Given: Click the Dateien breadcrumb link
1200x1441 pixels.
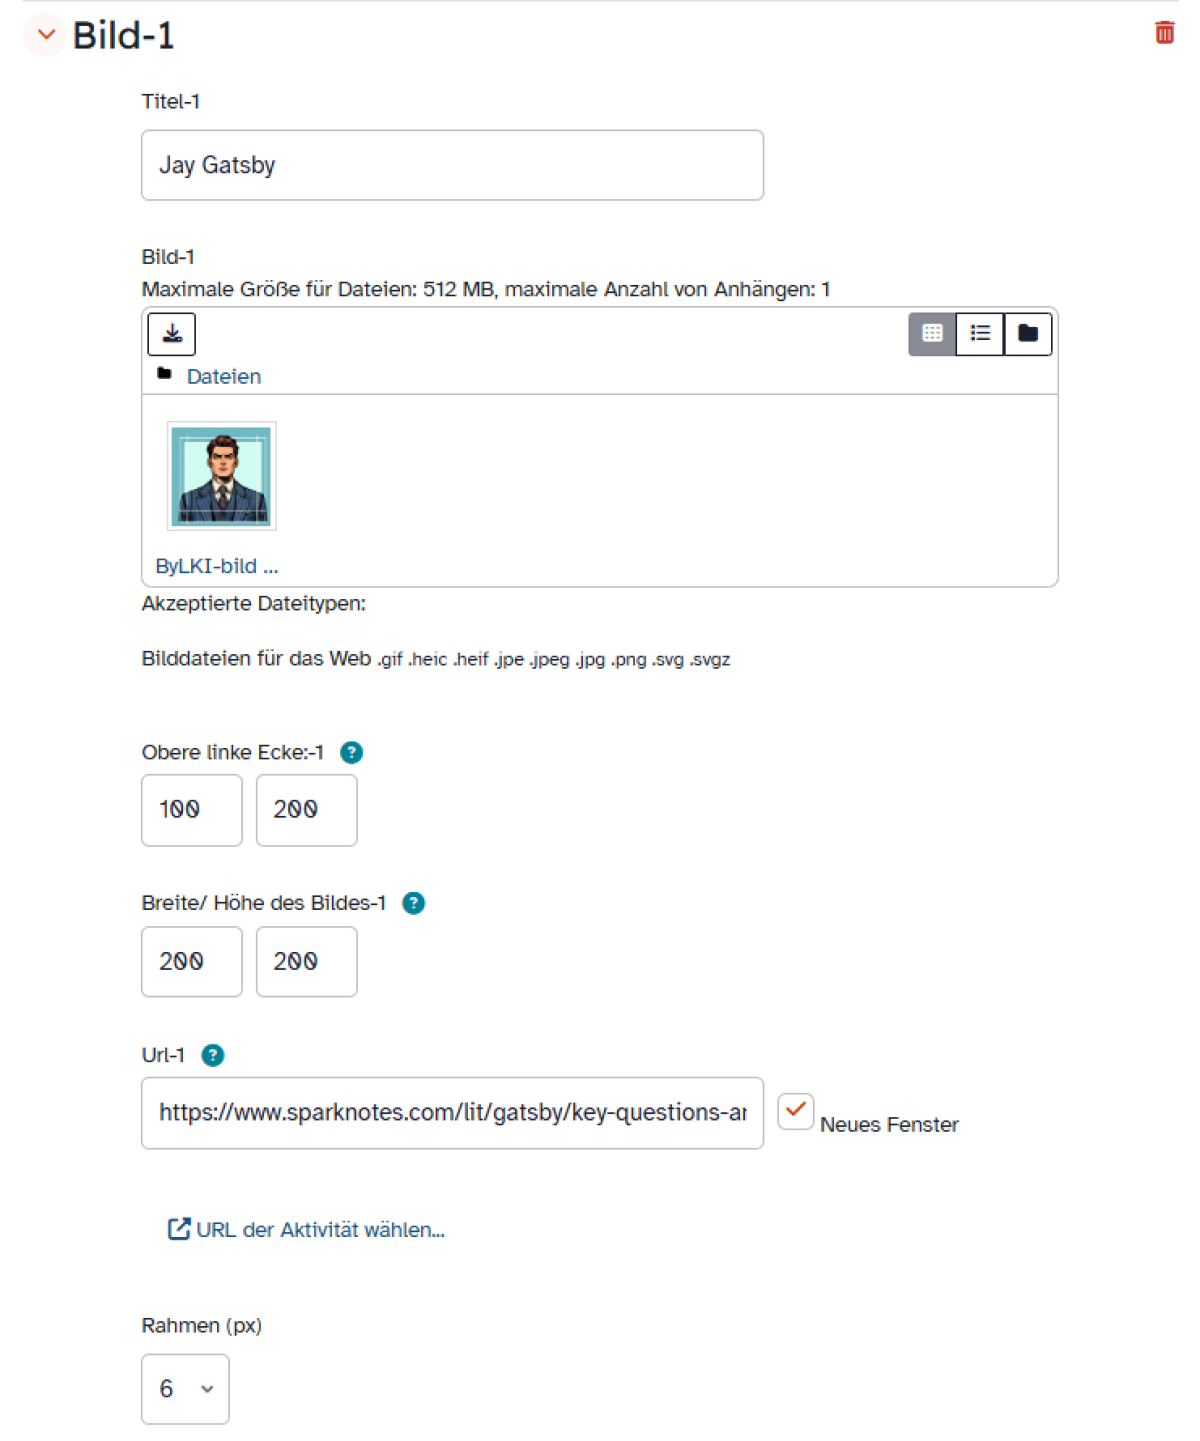Looking at the screenshot, I should (224, 377).
